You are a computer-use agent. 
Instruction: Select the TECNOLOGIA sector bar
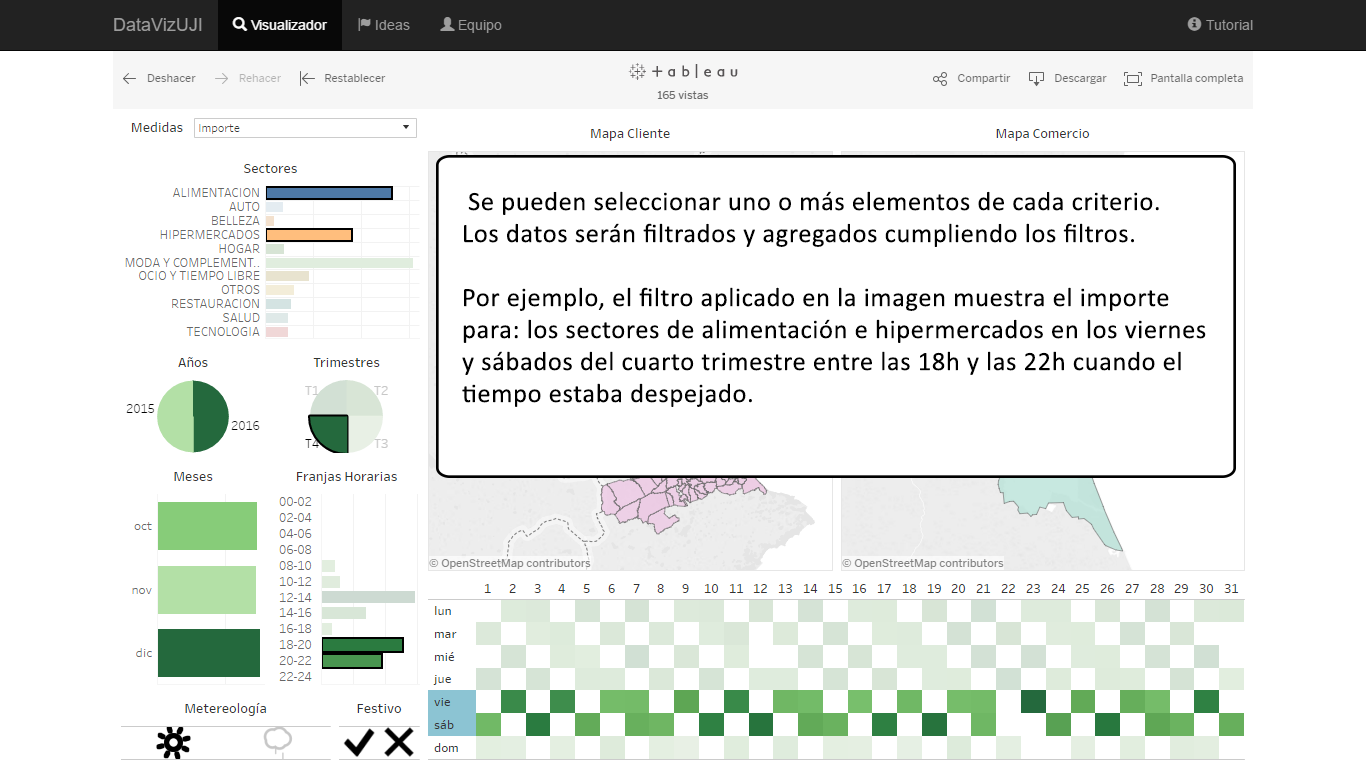[277, 332]
